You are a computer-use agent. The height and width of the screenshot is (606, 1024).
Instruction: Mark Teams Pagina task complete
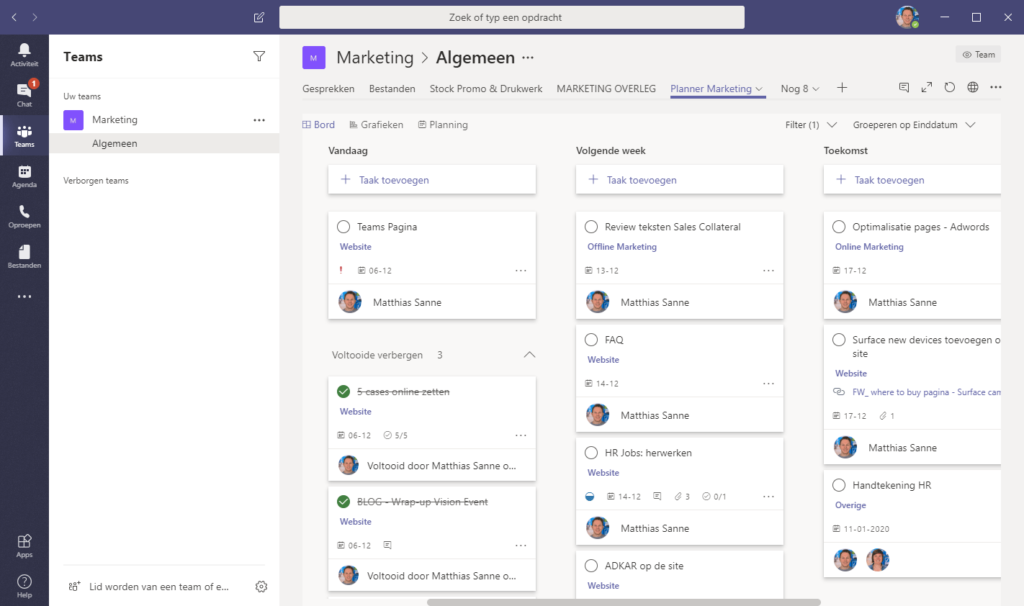(344, 227)
